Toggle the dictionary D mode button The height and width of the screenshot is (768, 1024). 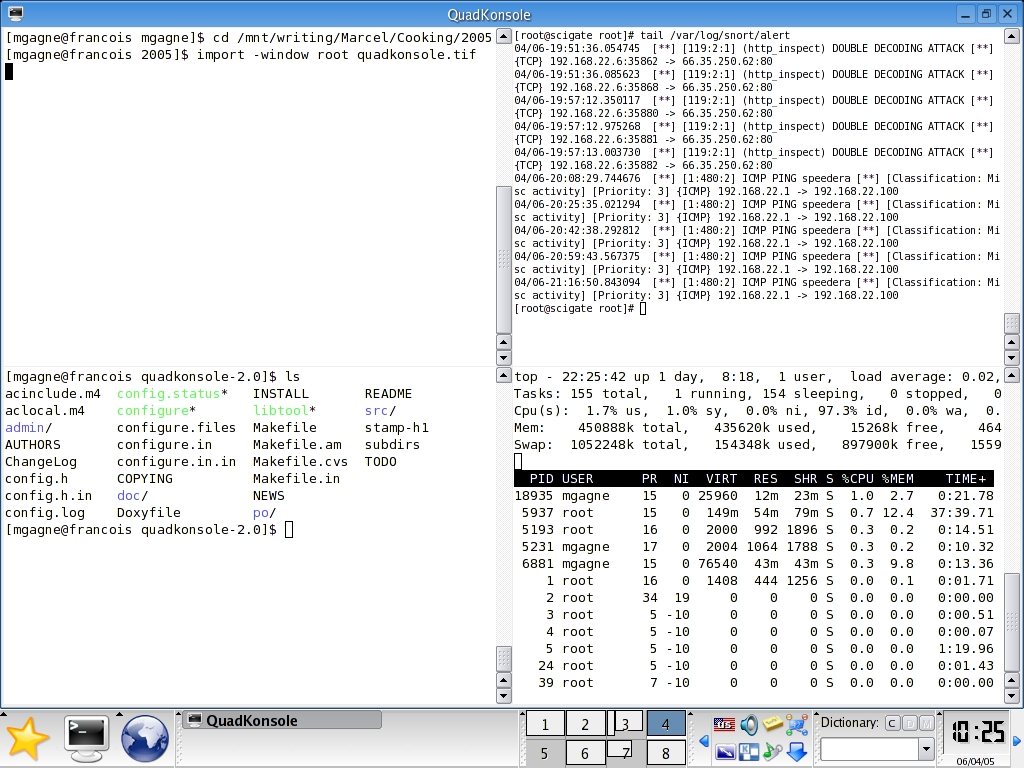coord(910,723)
